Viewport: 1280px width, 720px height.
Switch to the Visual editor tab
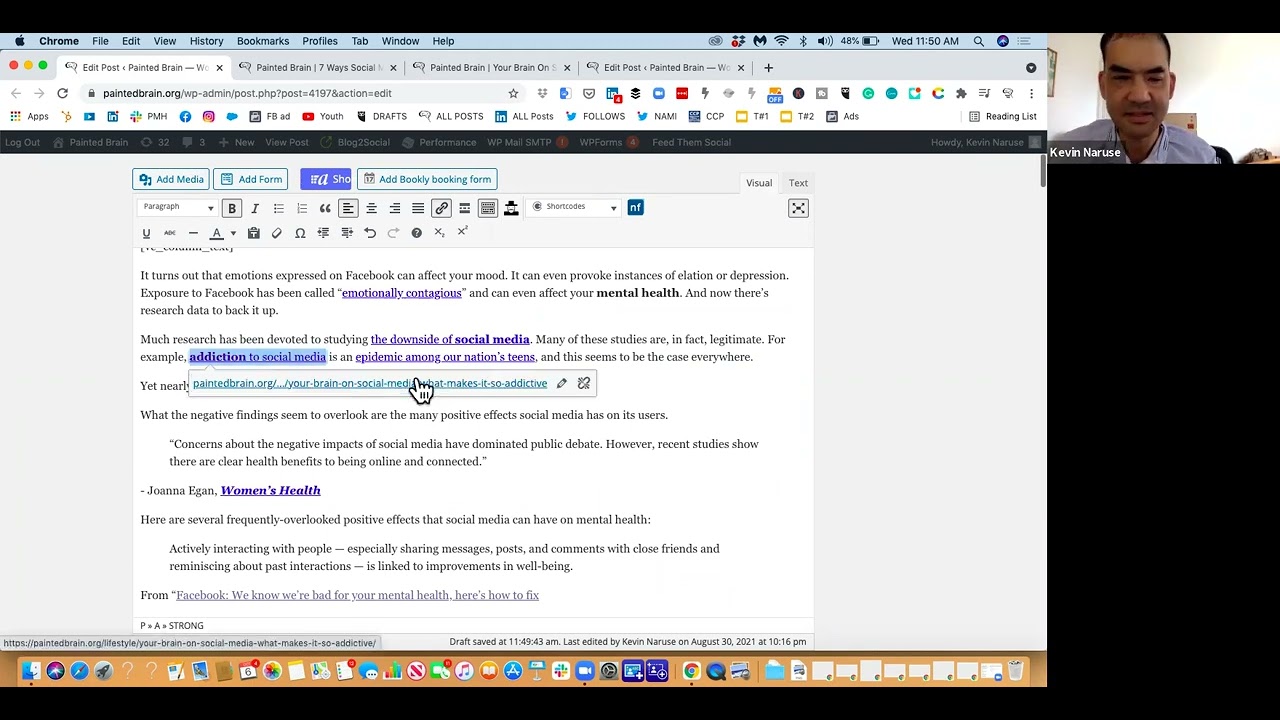tap(759, 183)
